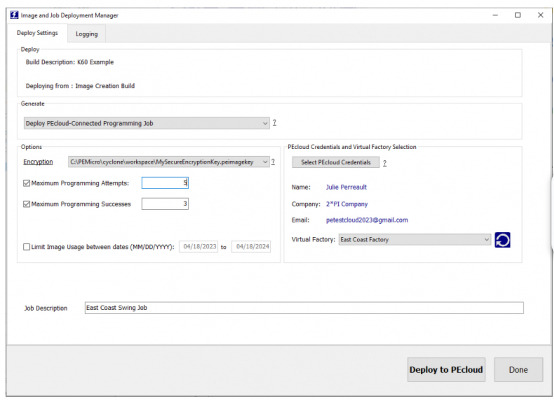Screen dimensions: 554x400
Task: Switch to the Logging tab
Action: click(x=87, y=34)
